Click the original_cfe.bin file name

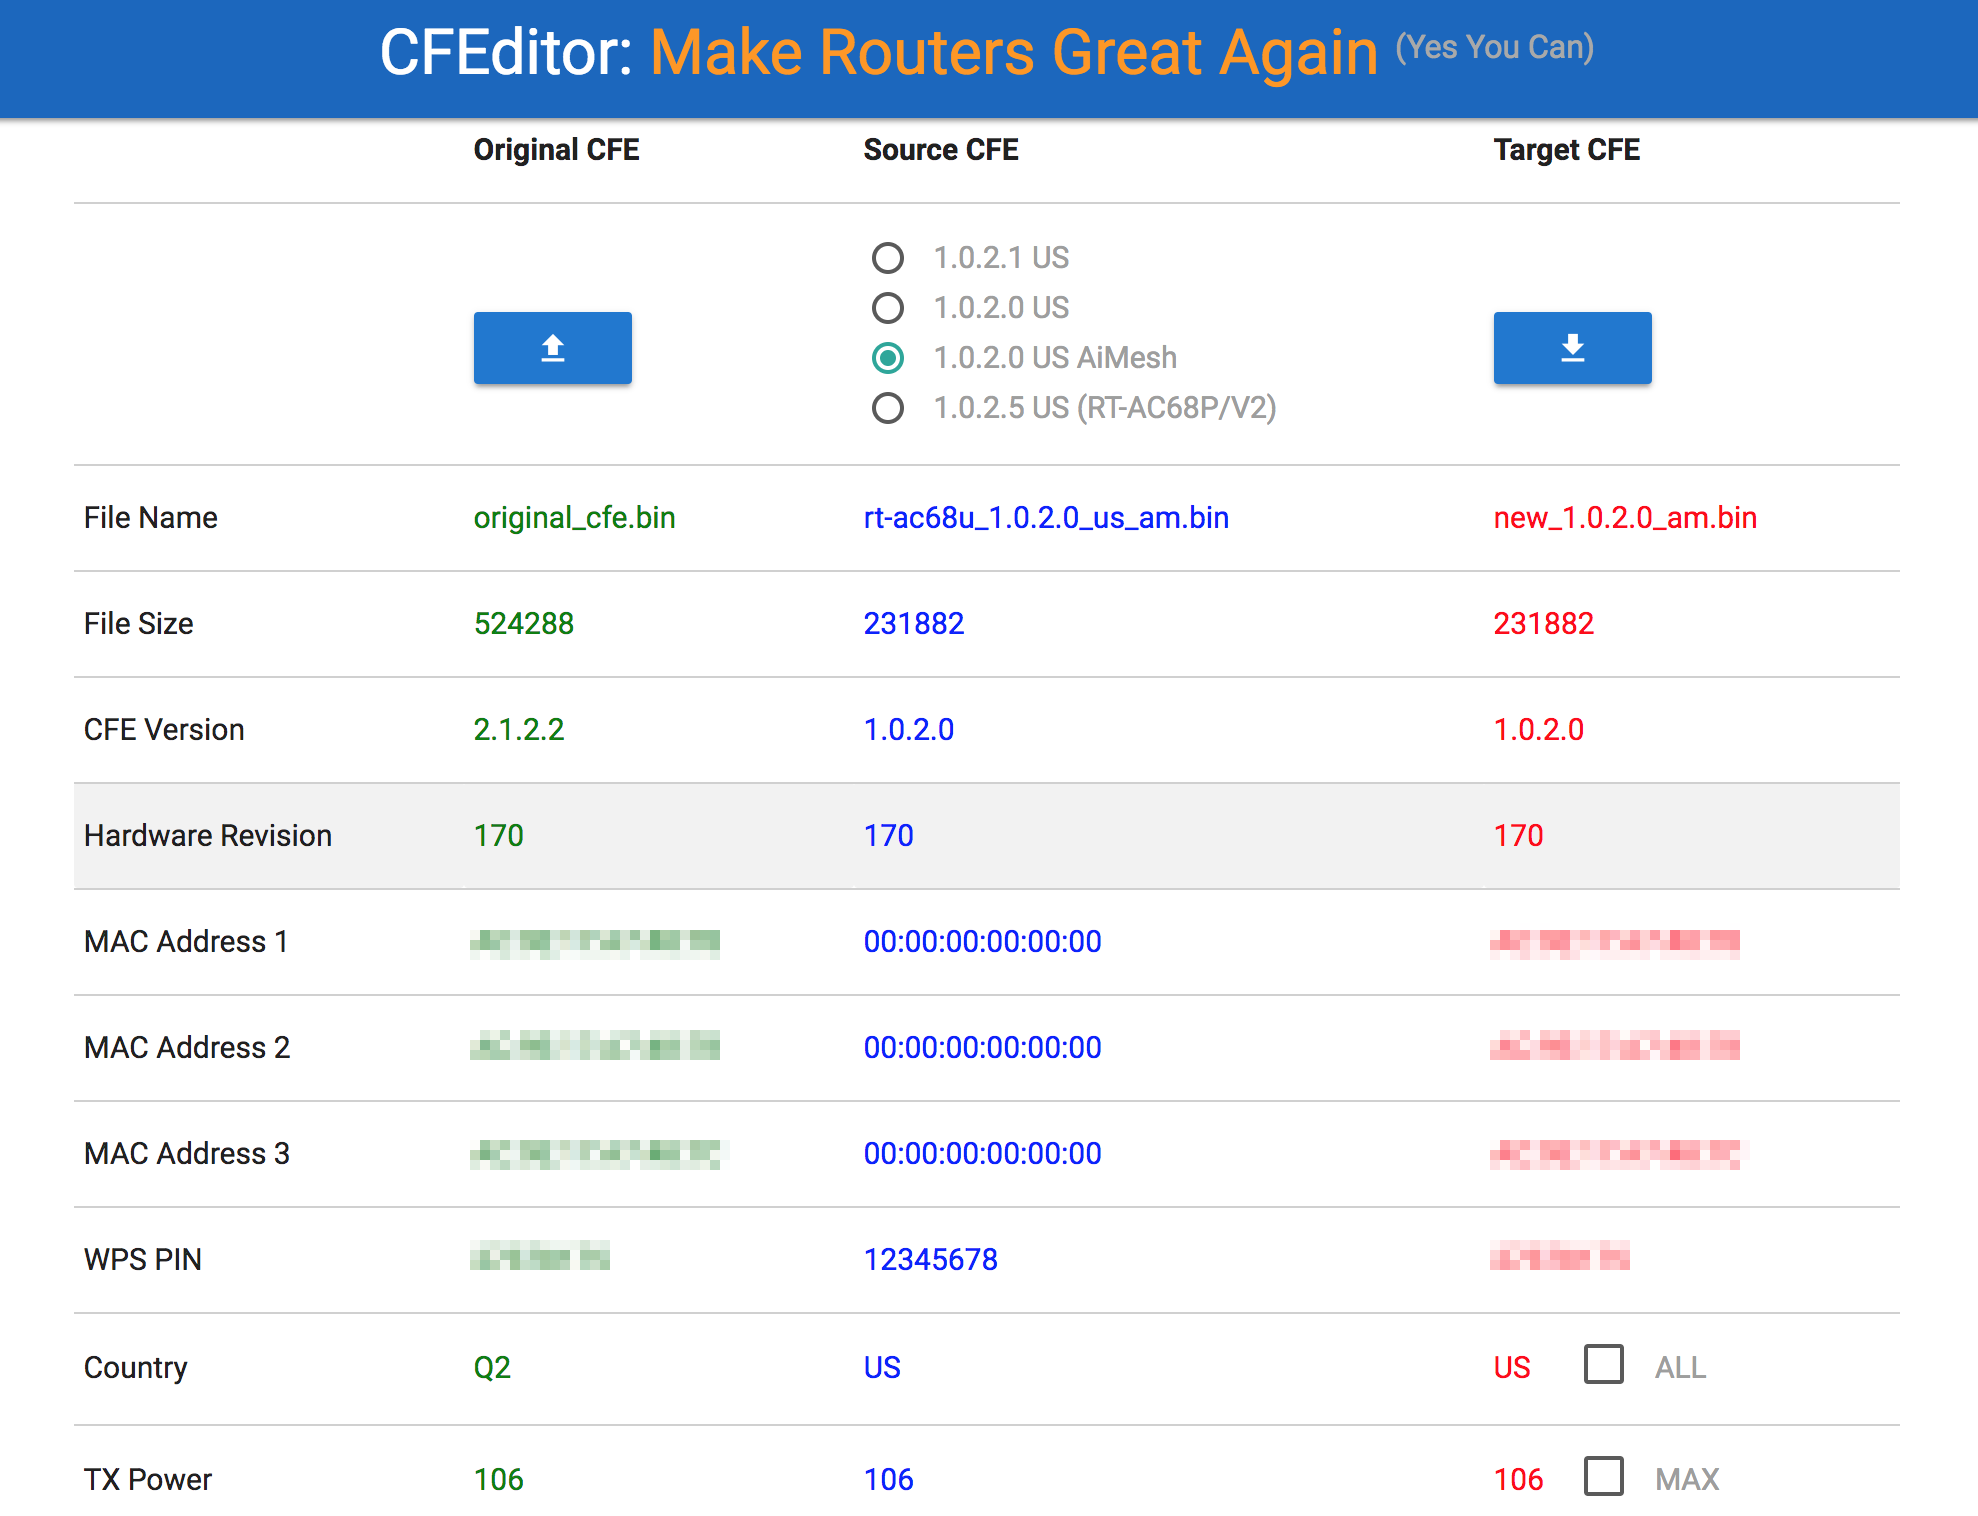coord(574,518)
